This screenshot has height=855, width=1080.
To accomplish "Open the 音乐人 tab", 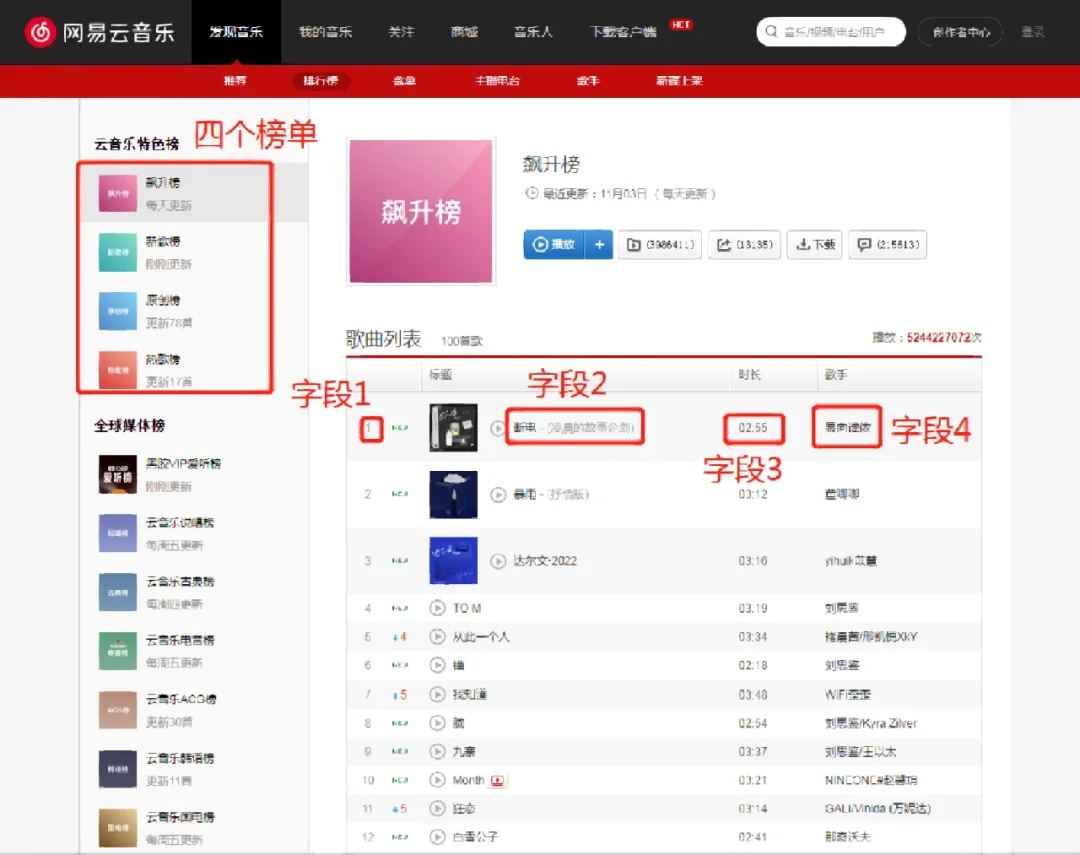I will point(533,32).
